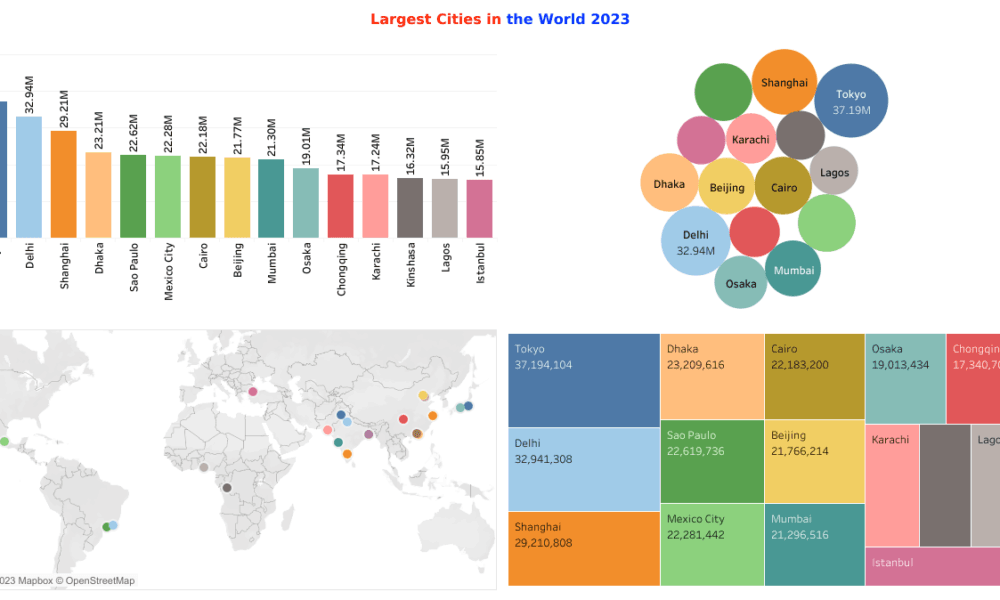This screenshot has width=1000, height=600.
Task: Click the Karachi bubble in bubble chart
Action: point(750,140)
